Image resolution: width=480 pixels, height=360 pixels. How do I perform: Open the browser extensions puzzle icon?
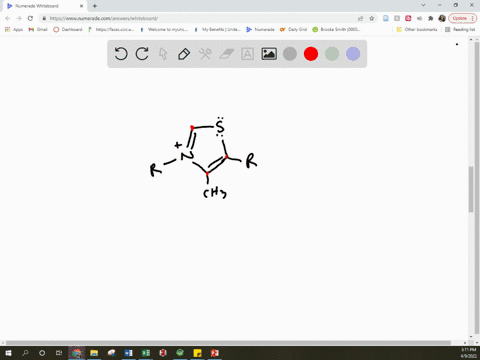tap(431, 18)
